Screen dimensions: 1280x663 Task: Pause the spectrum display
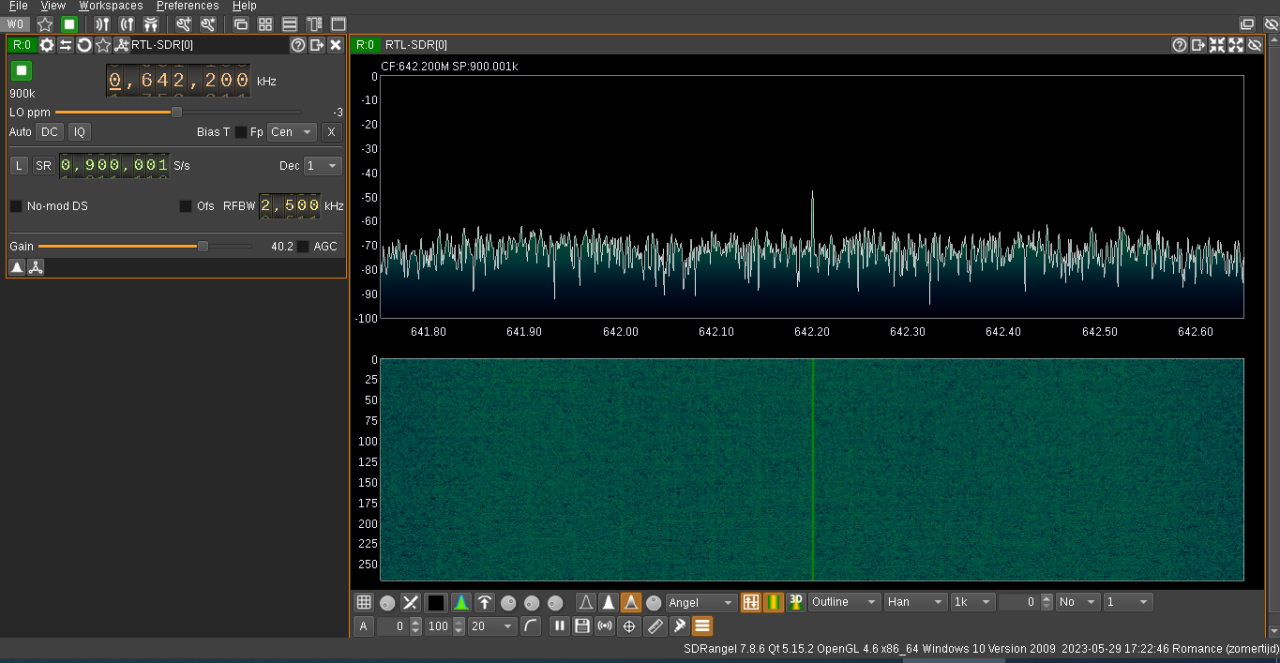(x=559, y=626)
